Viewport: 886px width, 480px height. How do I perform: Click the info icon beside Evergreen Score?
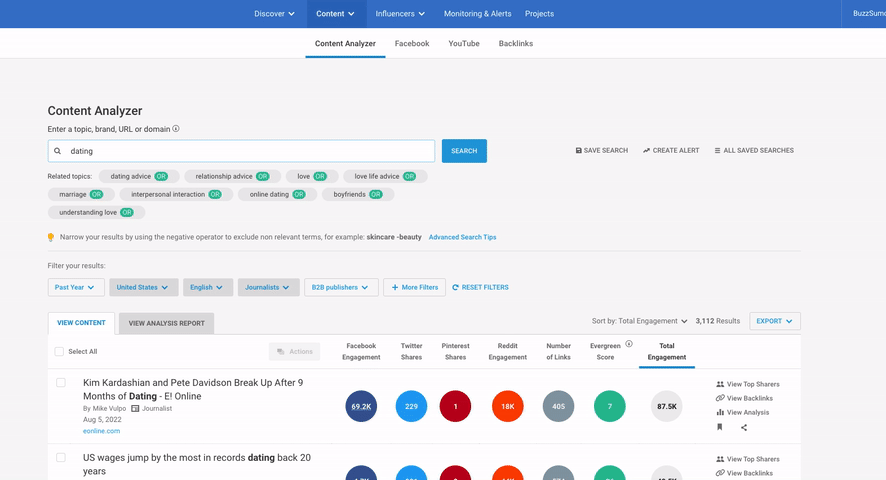629,344
